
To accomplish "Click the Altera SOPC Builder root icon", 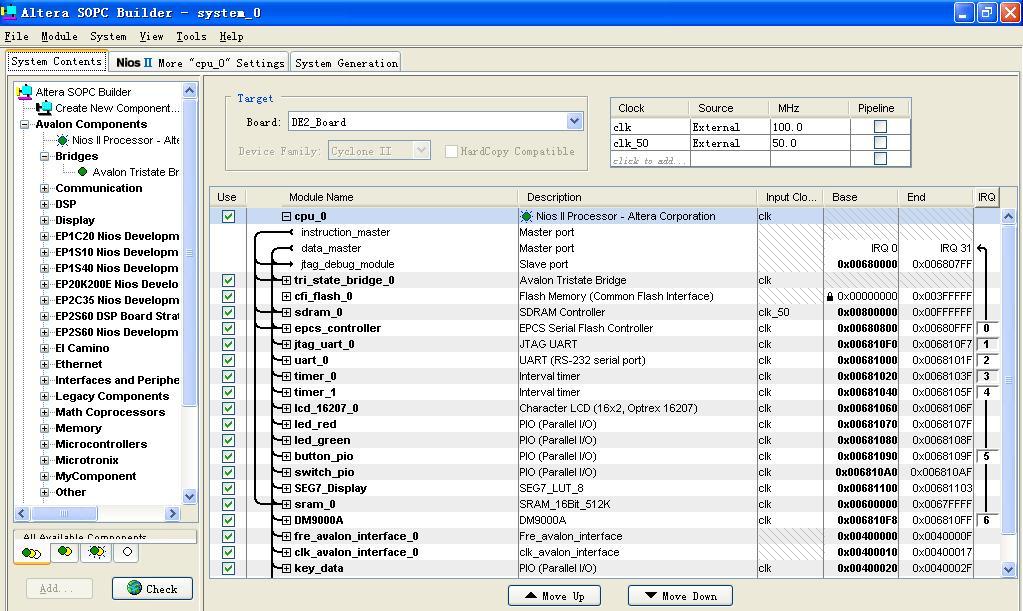I will 24,91.
